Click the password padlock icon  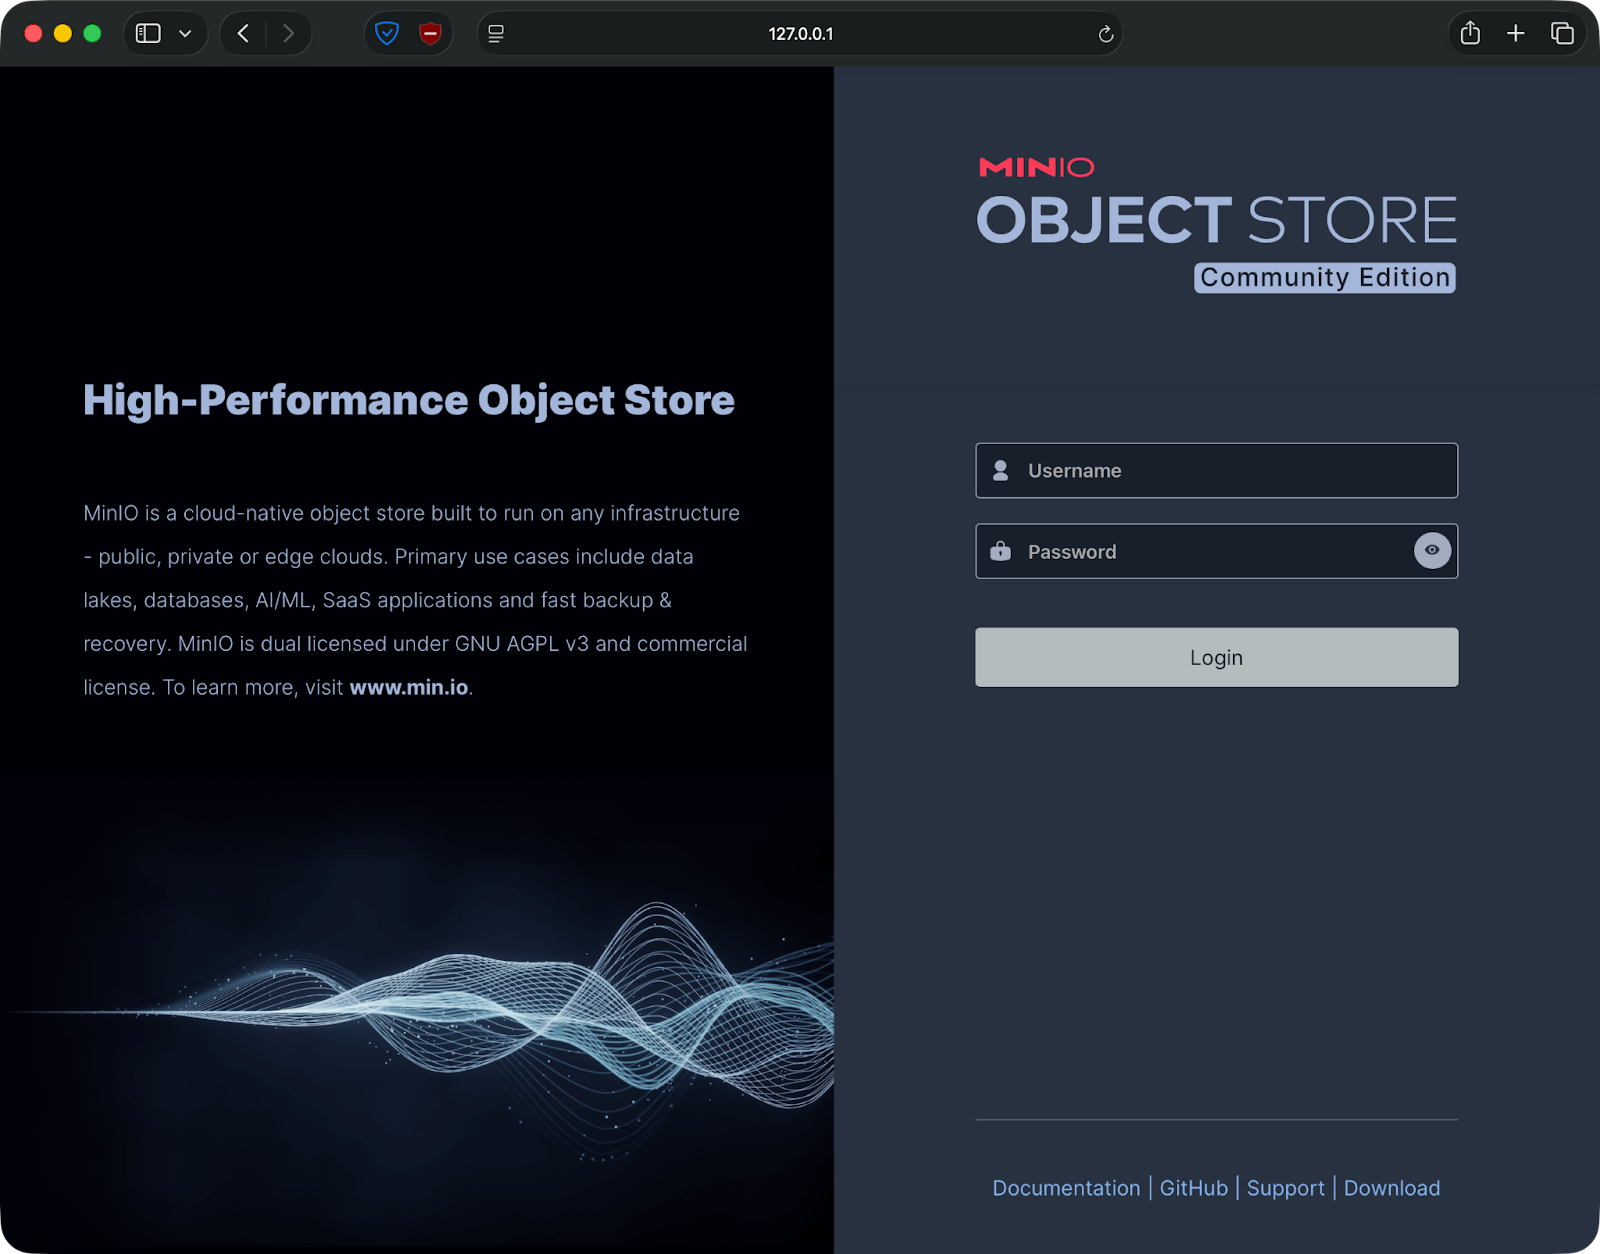click(x=1002, y=551)
